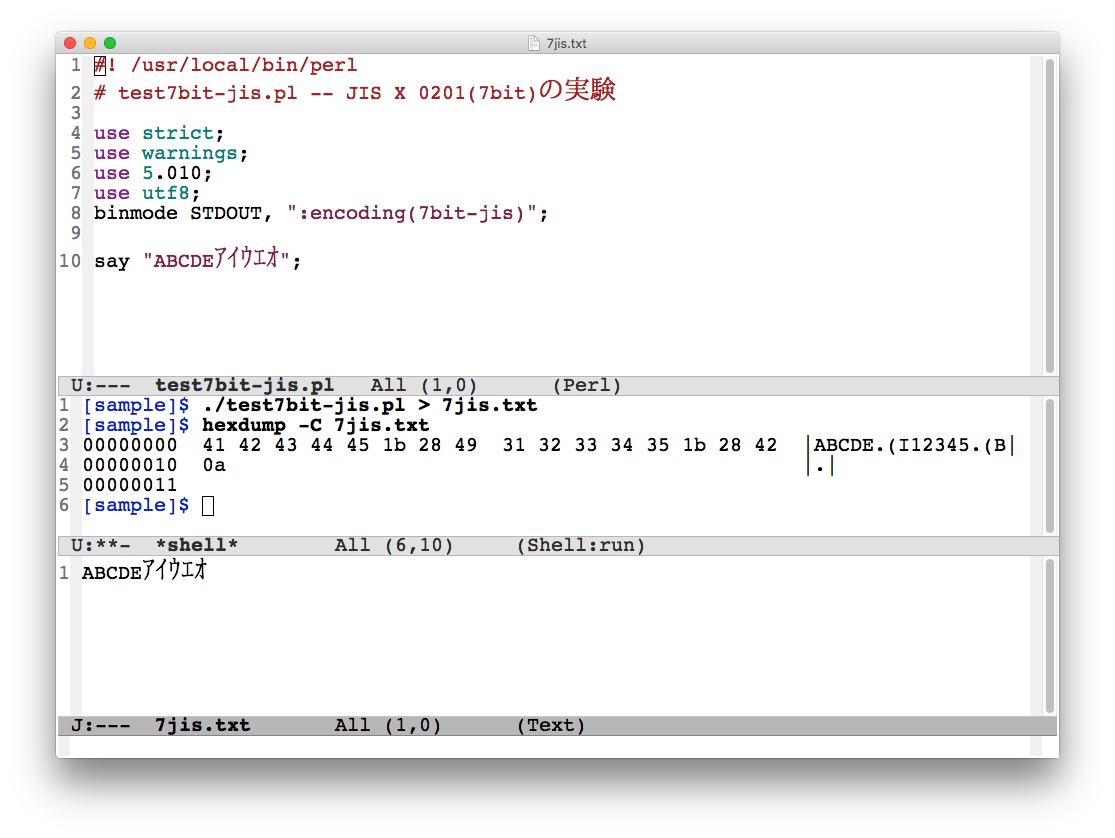Click the scrollbar of the 7jis.txt pane
1115x838 pixels.
click(1050, 636)
